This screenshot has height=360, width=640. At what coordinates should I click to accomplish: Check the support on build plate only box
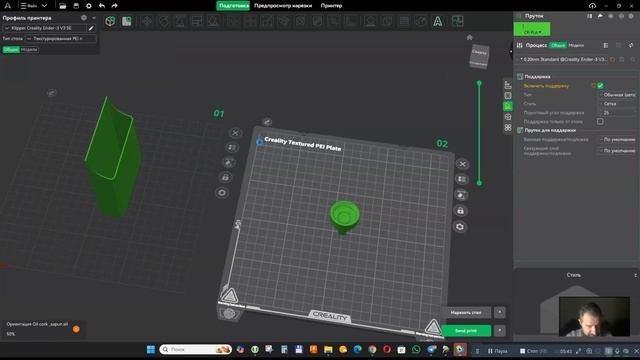pos(600,122)
